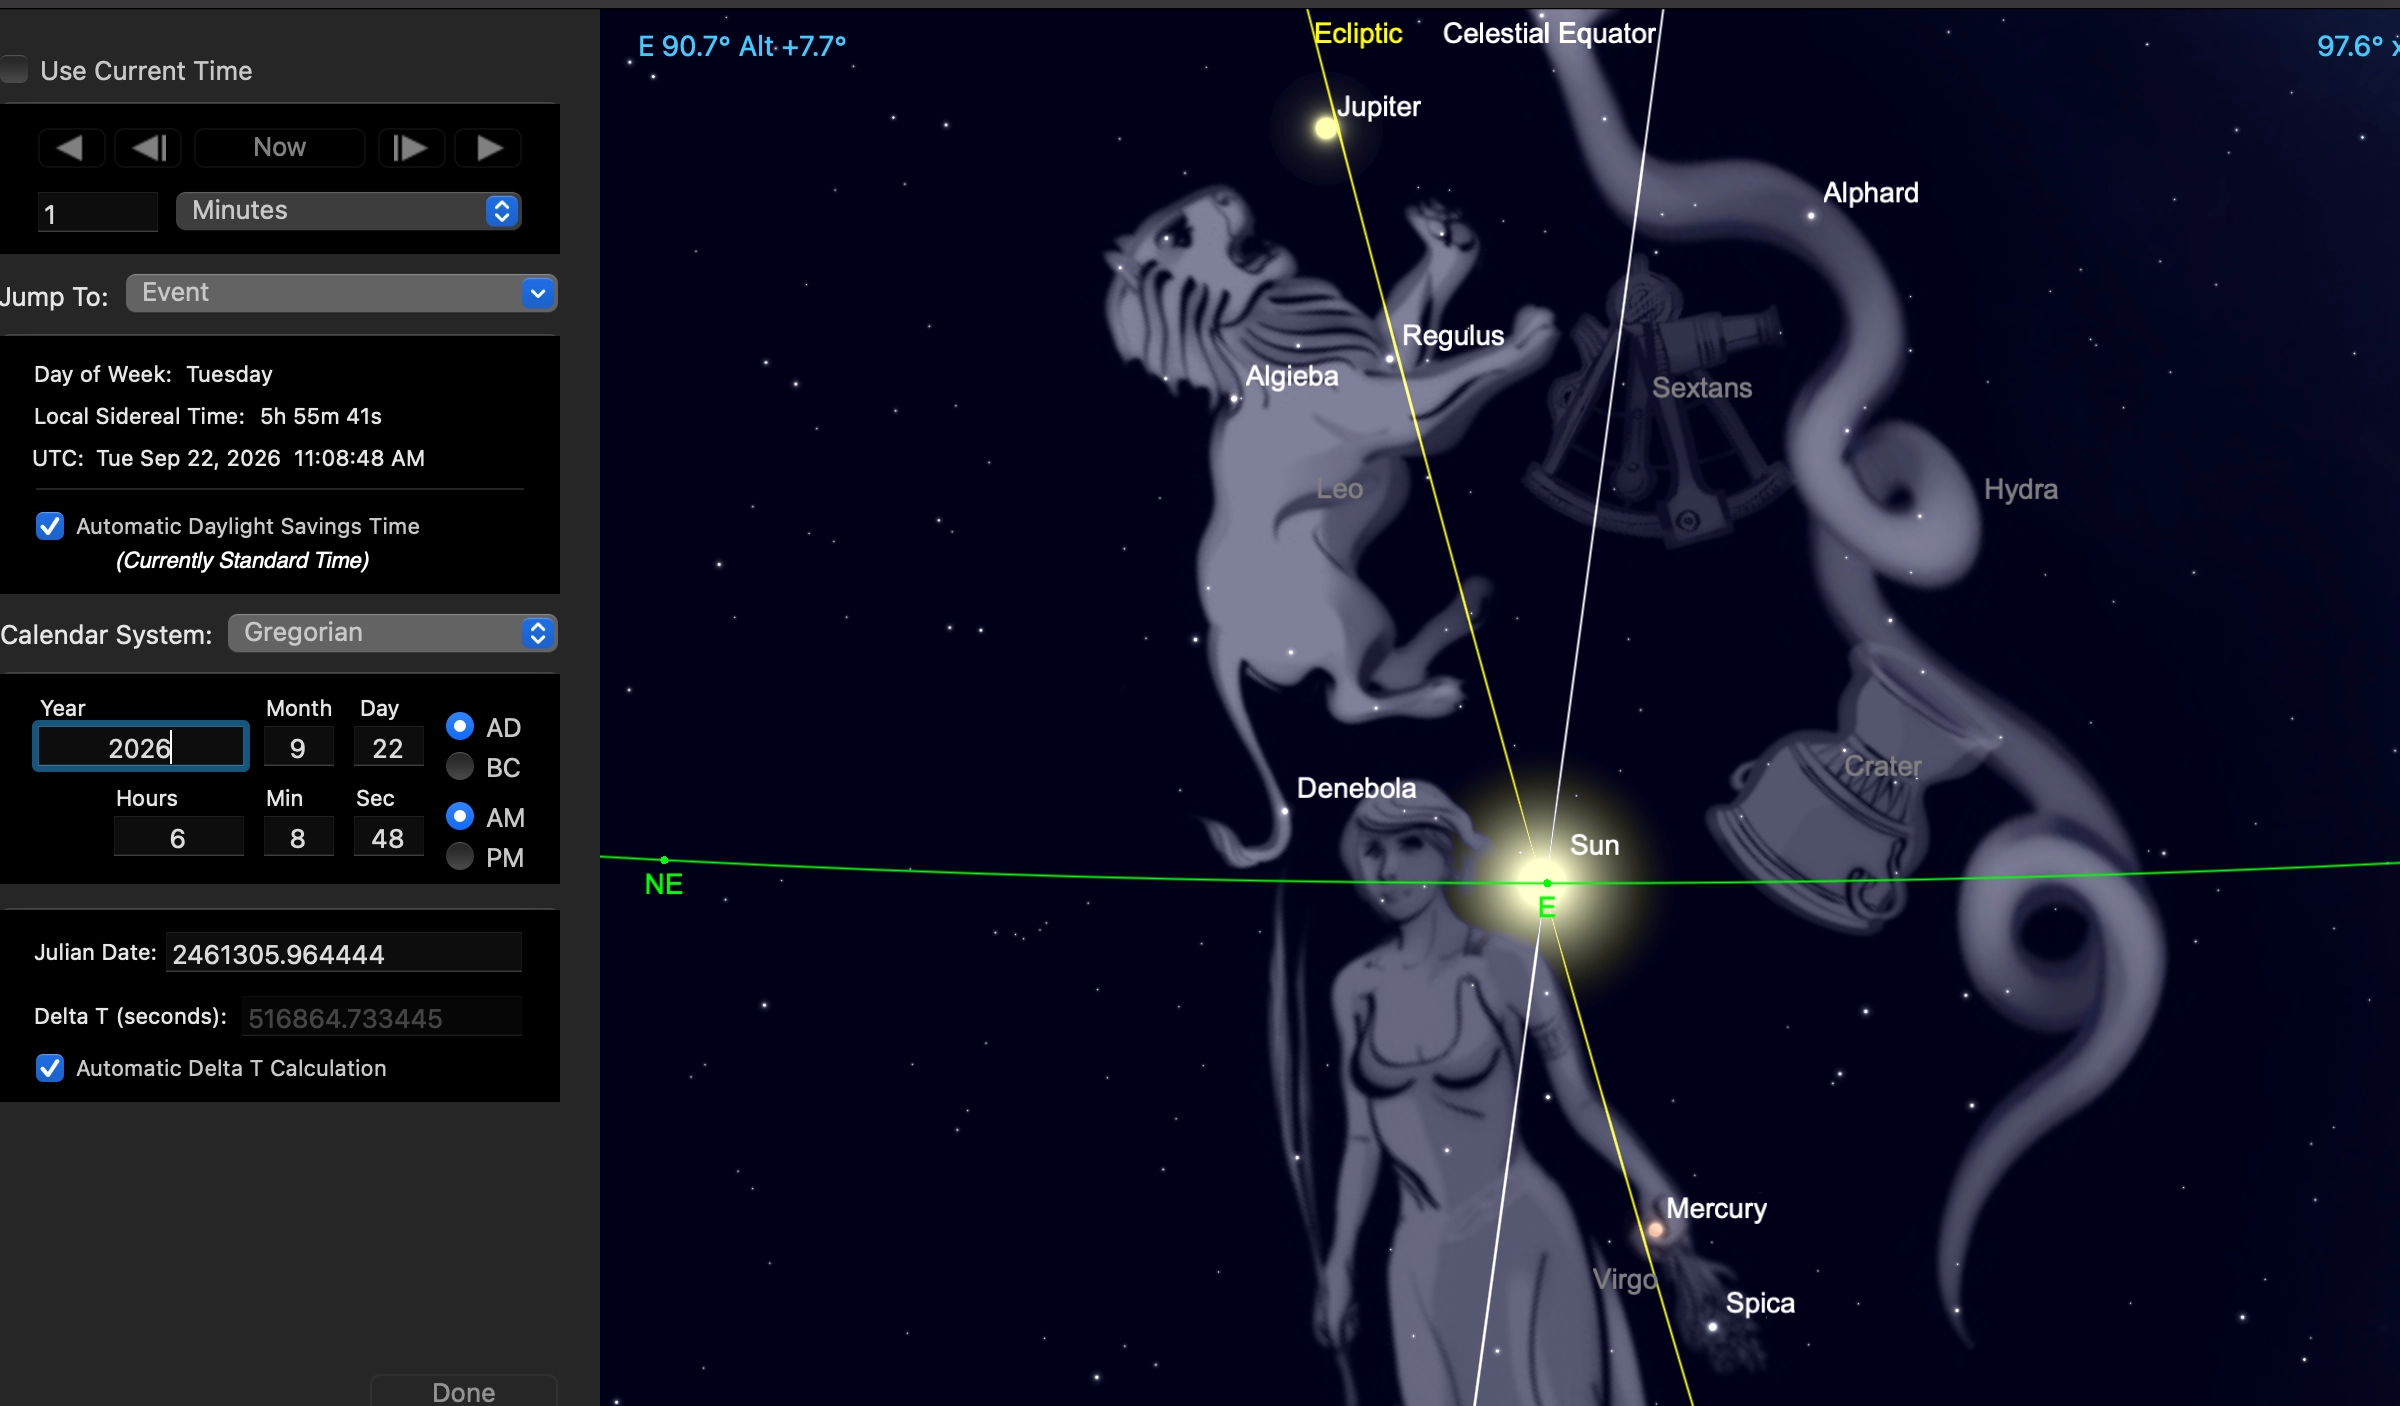Step time forward one increment
2400x1406 pixels.
click(x=411, y=148)
